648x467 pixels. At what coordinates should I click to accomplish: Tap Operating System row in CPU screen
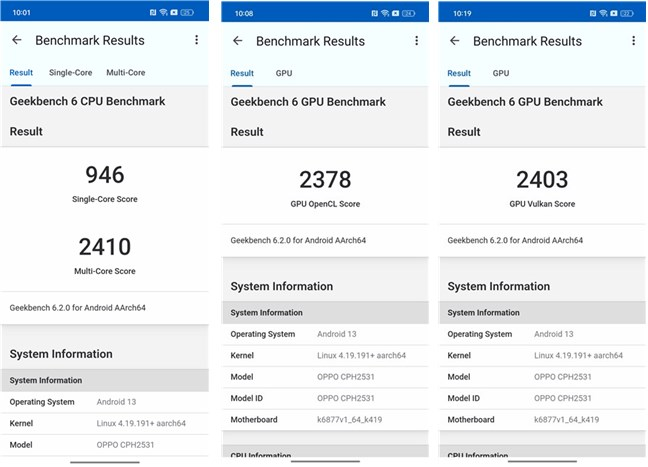(105, 402)
